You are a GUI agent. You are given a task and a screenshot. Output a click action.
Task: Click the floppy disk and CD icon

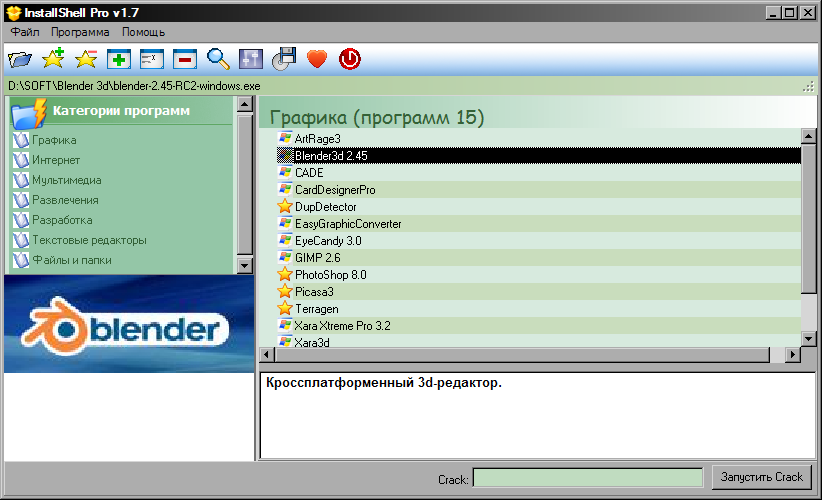[x=284, y=59]
